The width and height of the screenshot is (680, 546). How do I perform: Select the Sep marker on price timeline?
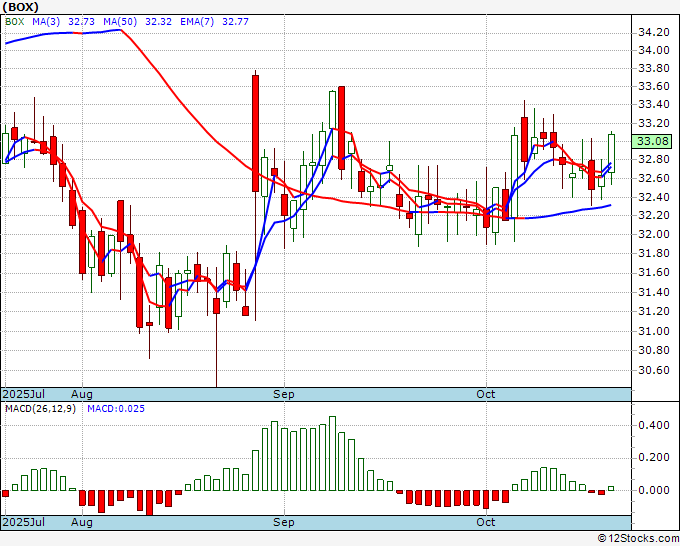[x=284, y=394]
